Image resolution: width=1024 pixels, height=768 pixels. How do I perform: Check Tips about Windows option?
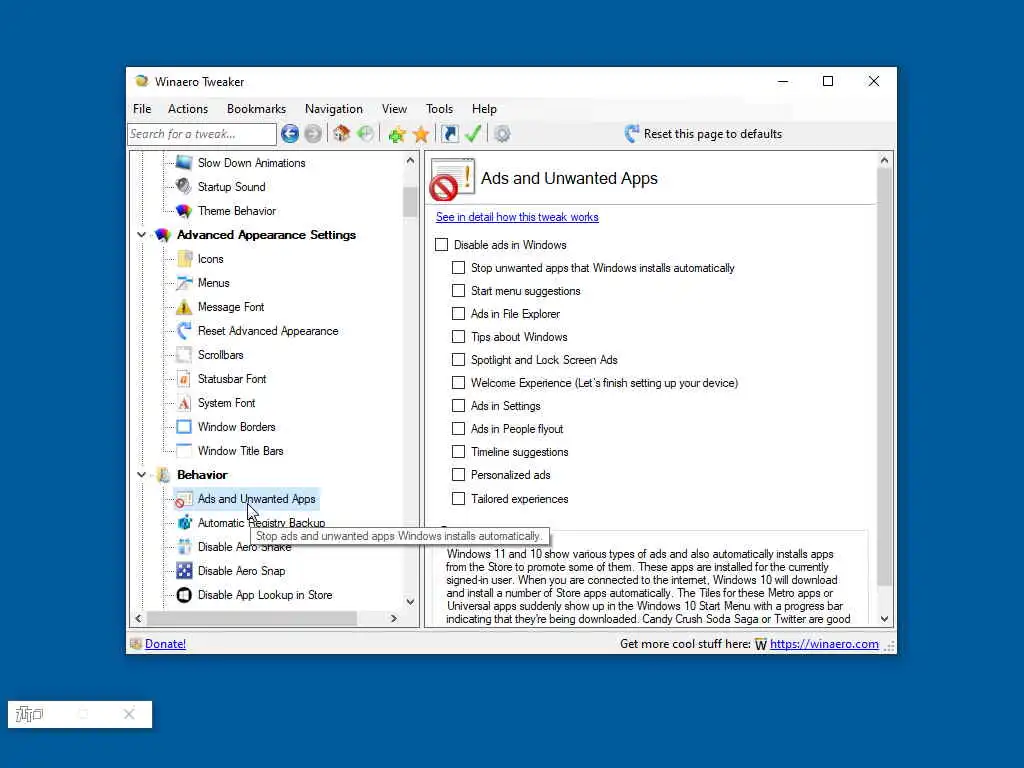click(x=458, y=336)
